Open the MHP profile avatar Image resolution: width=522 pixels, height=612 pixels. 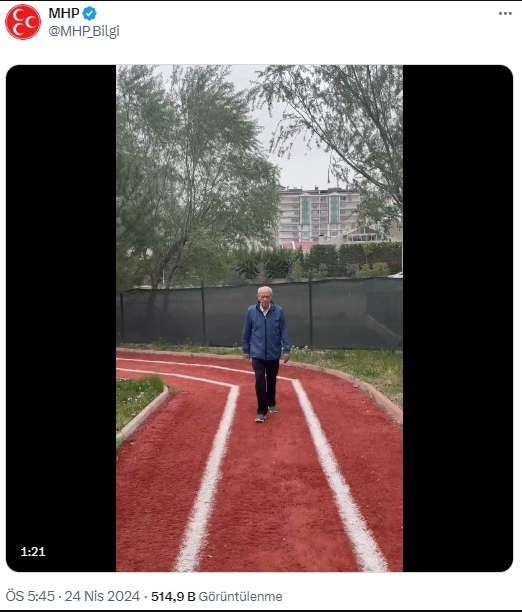(x=23, y=22)
